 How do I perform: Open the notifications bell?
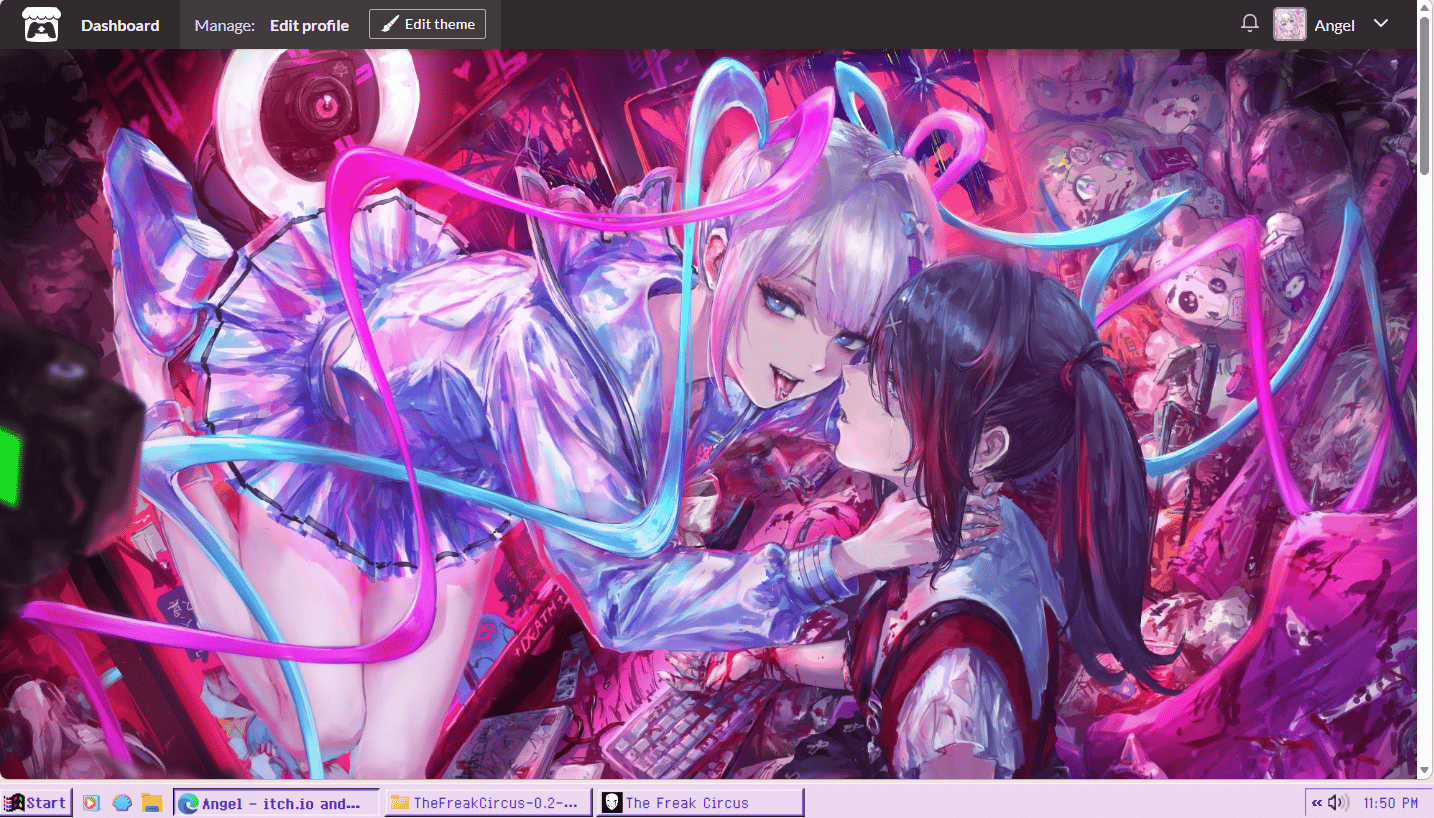click(x=1249, y=24)
